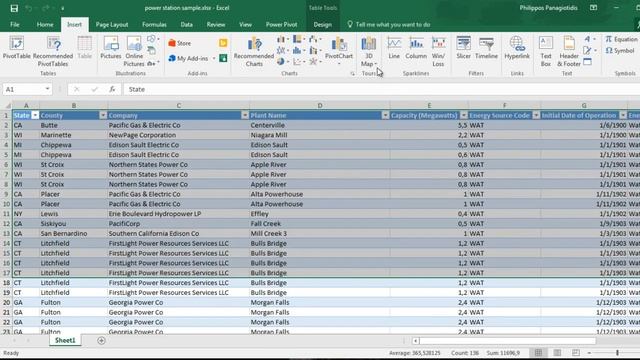The image size is (640, 360).
Task: Open Initial Date of Operation filter dropdown
Action: (x=623, y=116)
